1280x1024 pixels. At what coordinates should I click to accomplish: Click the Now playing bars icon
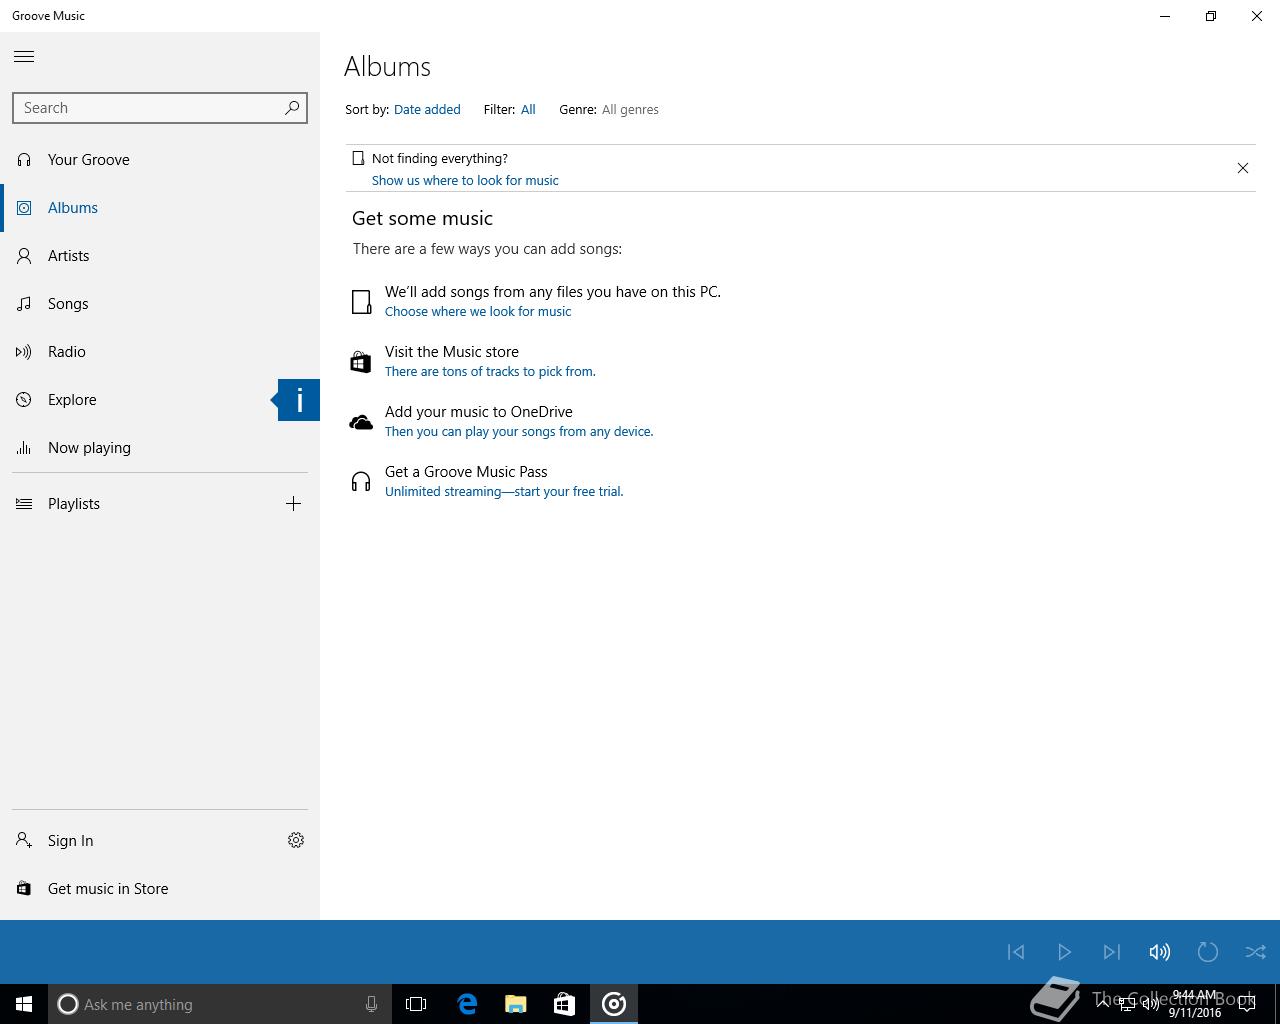[24, 448]
